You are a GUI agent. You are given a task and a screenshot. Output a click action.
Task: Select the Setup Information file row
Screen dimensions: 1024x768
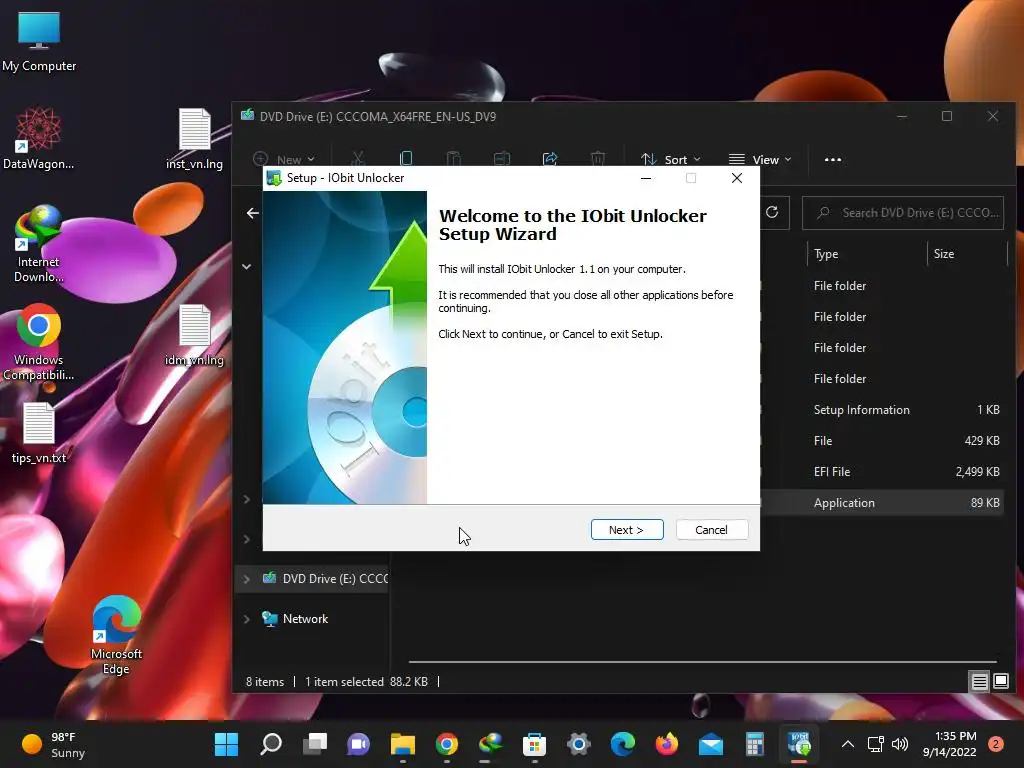[x=882, y=409]
